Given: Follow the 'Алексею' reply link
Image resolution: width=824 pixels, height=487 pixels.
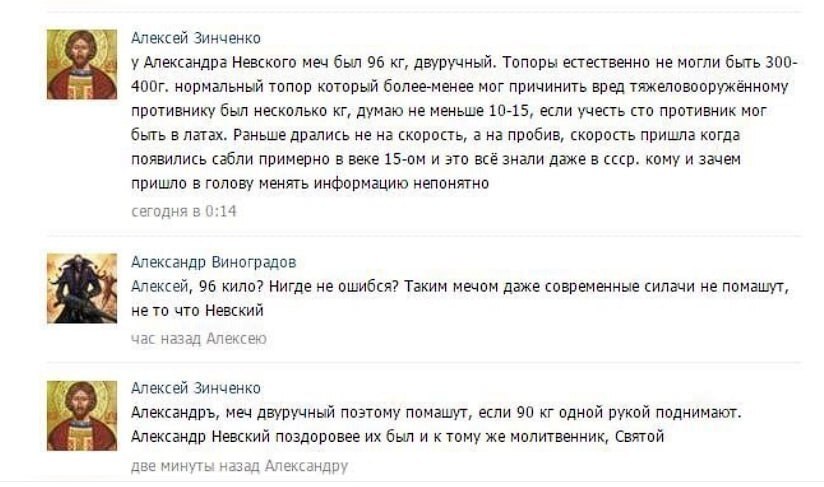Looking at the screenshot, I should (236, 339).
